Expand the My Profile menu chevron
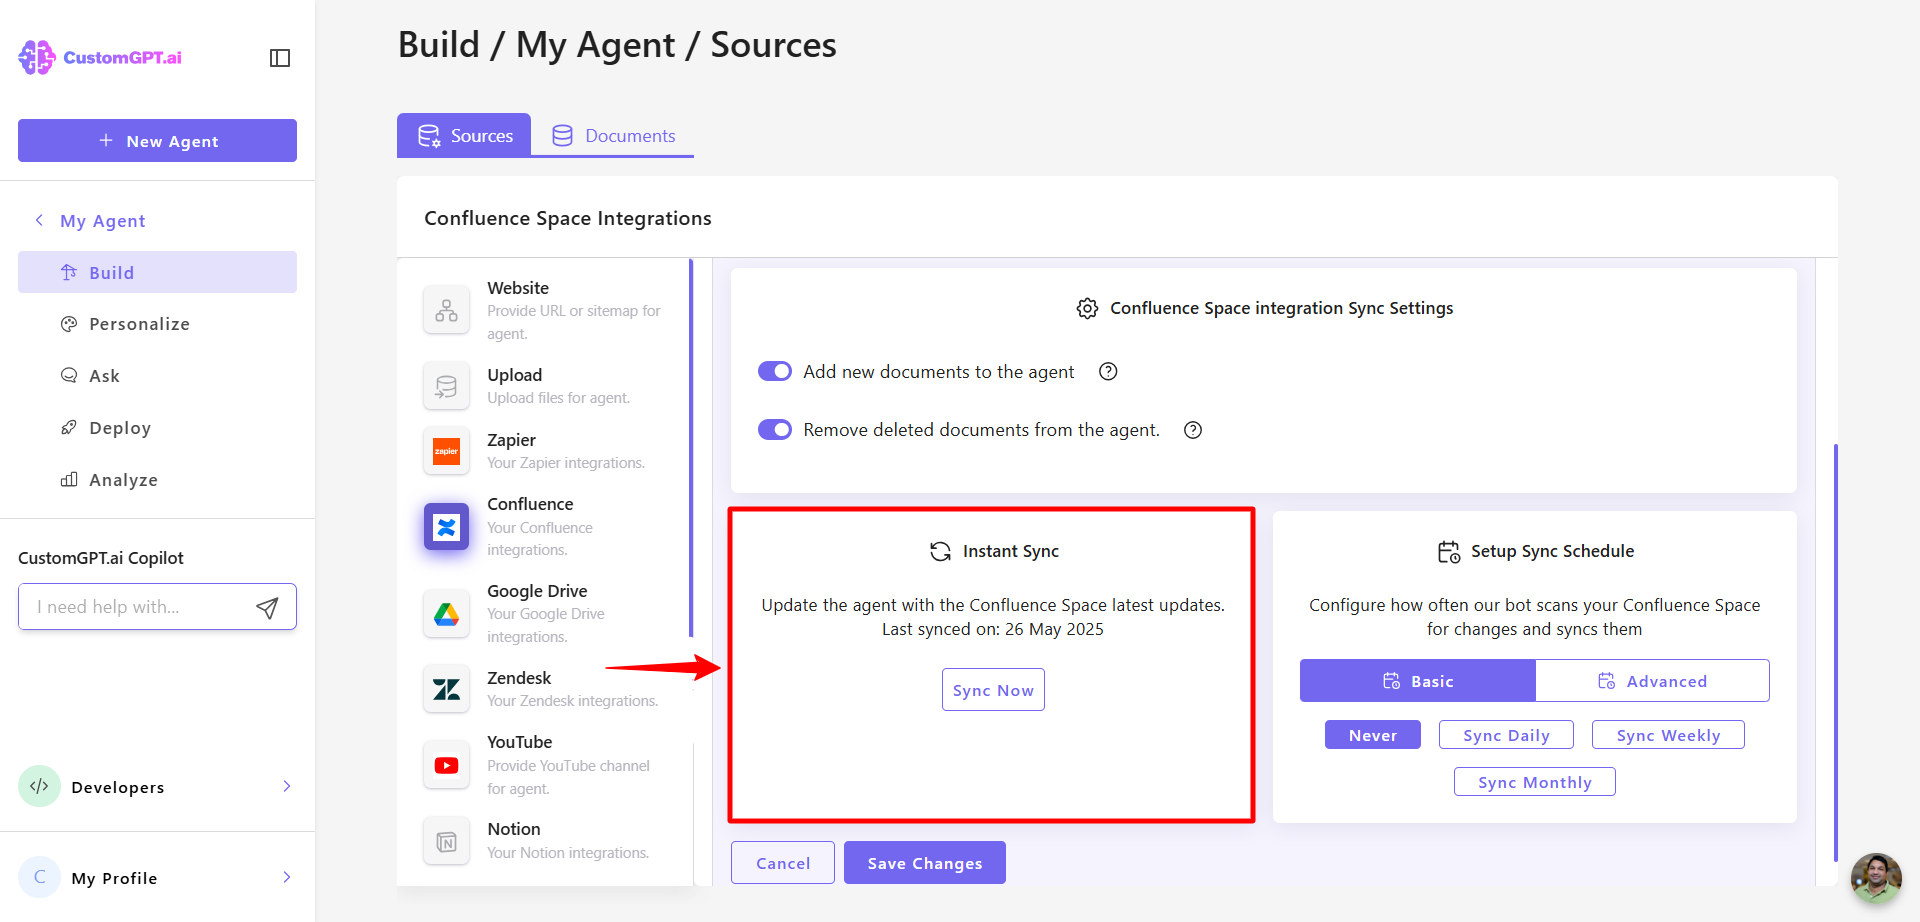 click(x=287, y=877)
